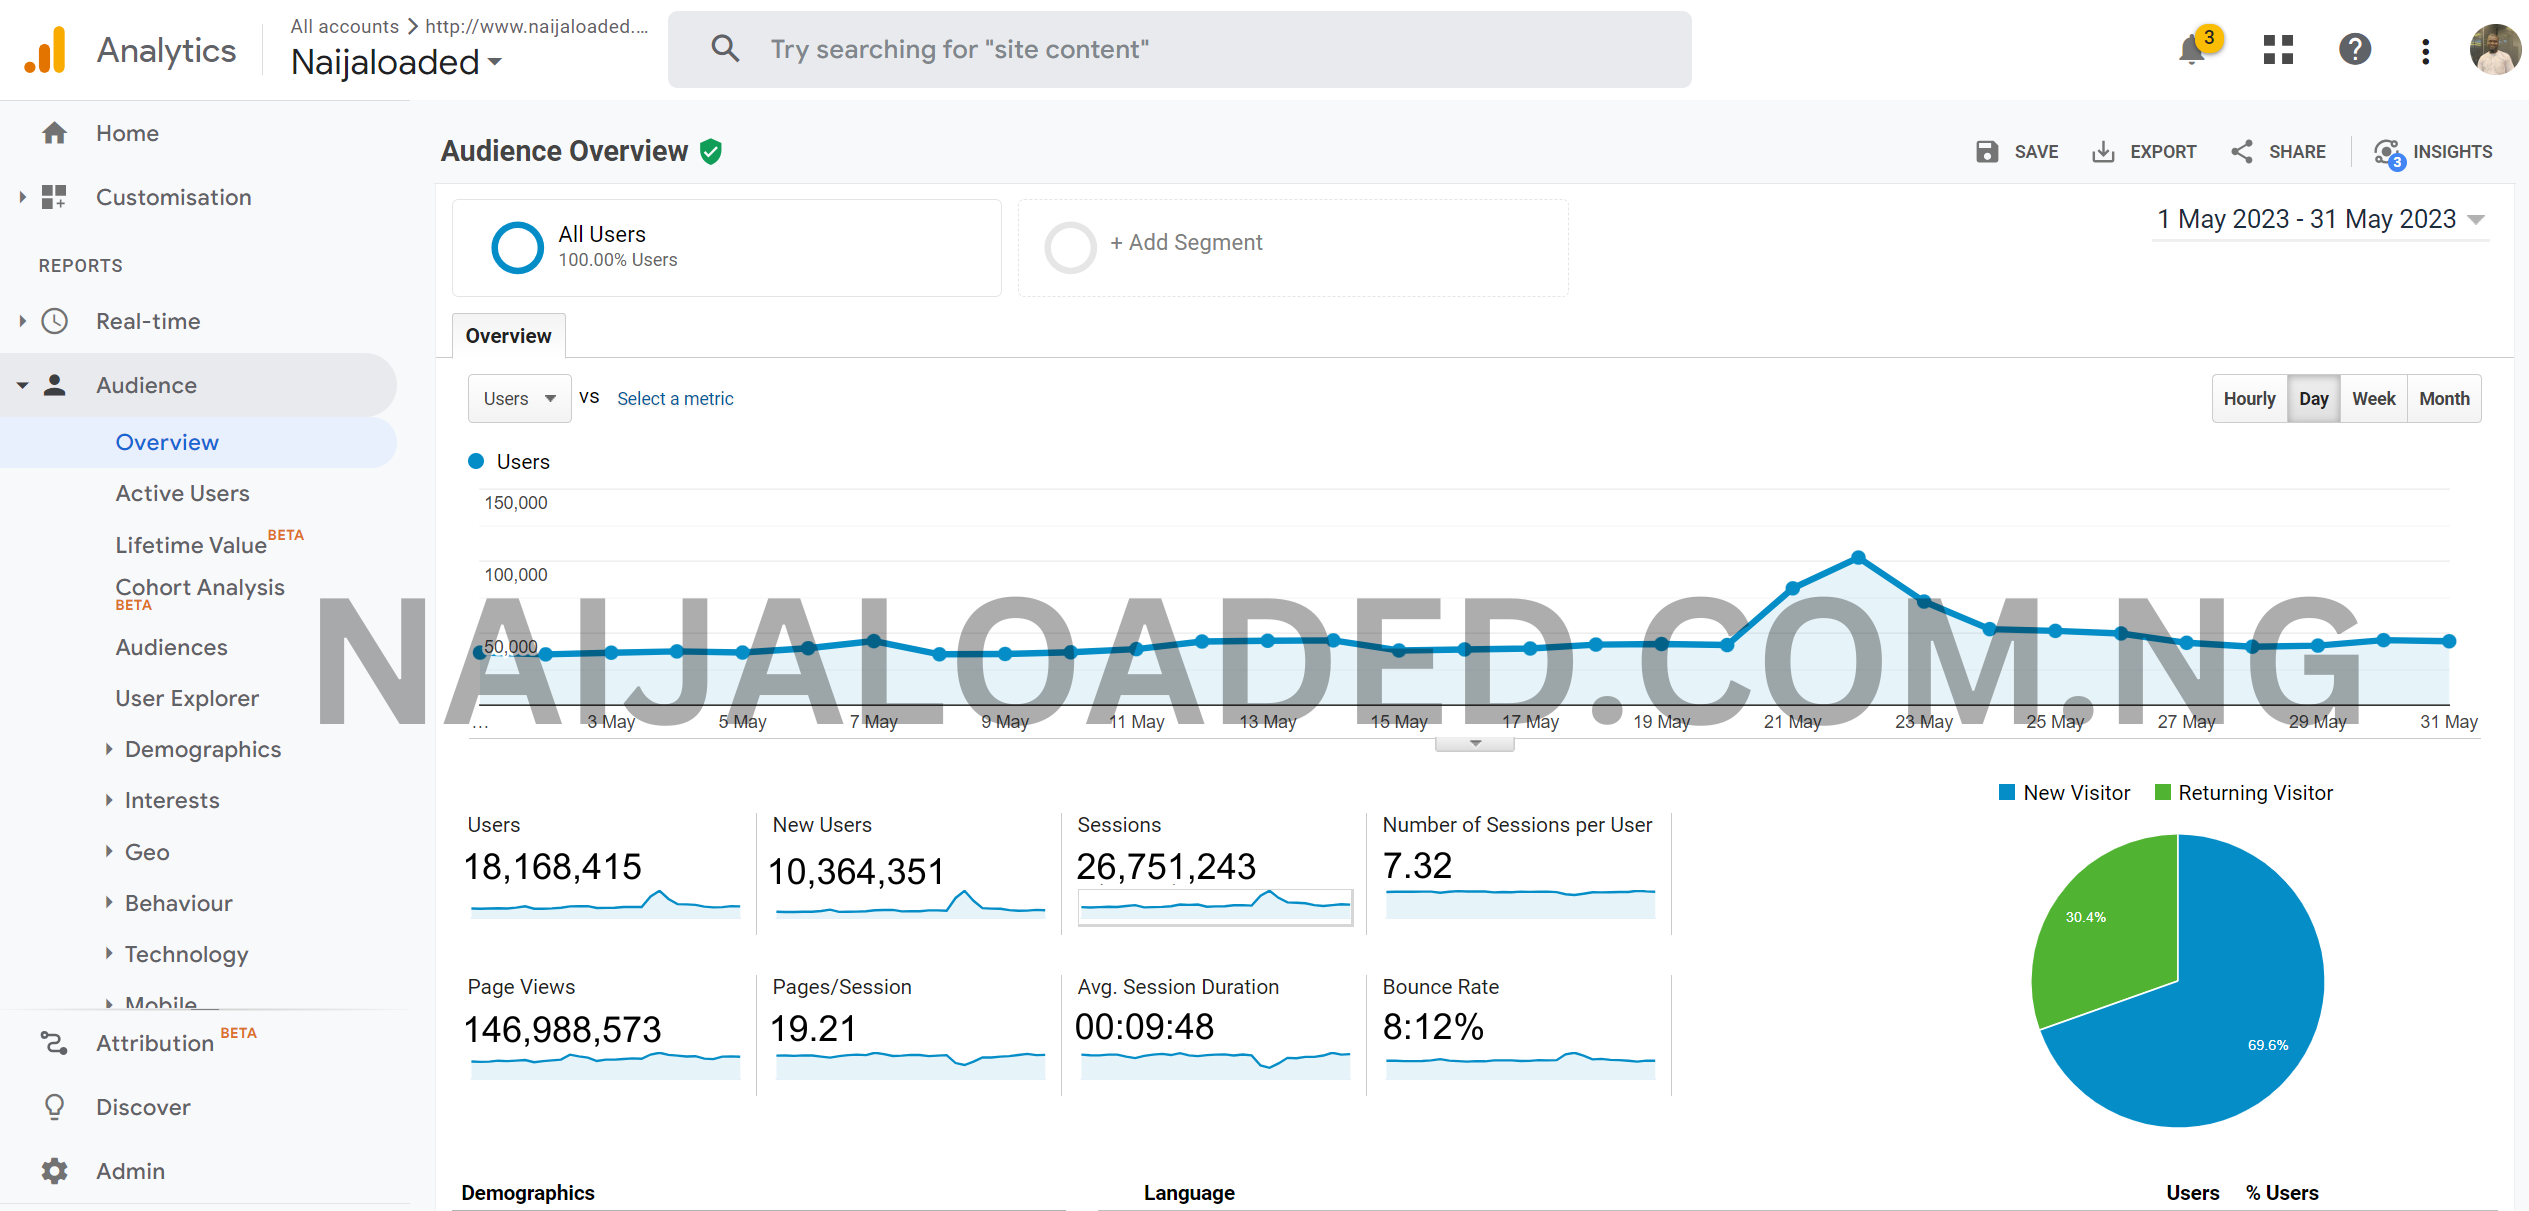
Task: Click the Export report icon
Action: pyautogui.click(x=2103, y=152)
